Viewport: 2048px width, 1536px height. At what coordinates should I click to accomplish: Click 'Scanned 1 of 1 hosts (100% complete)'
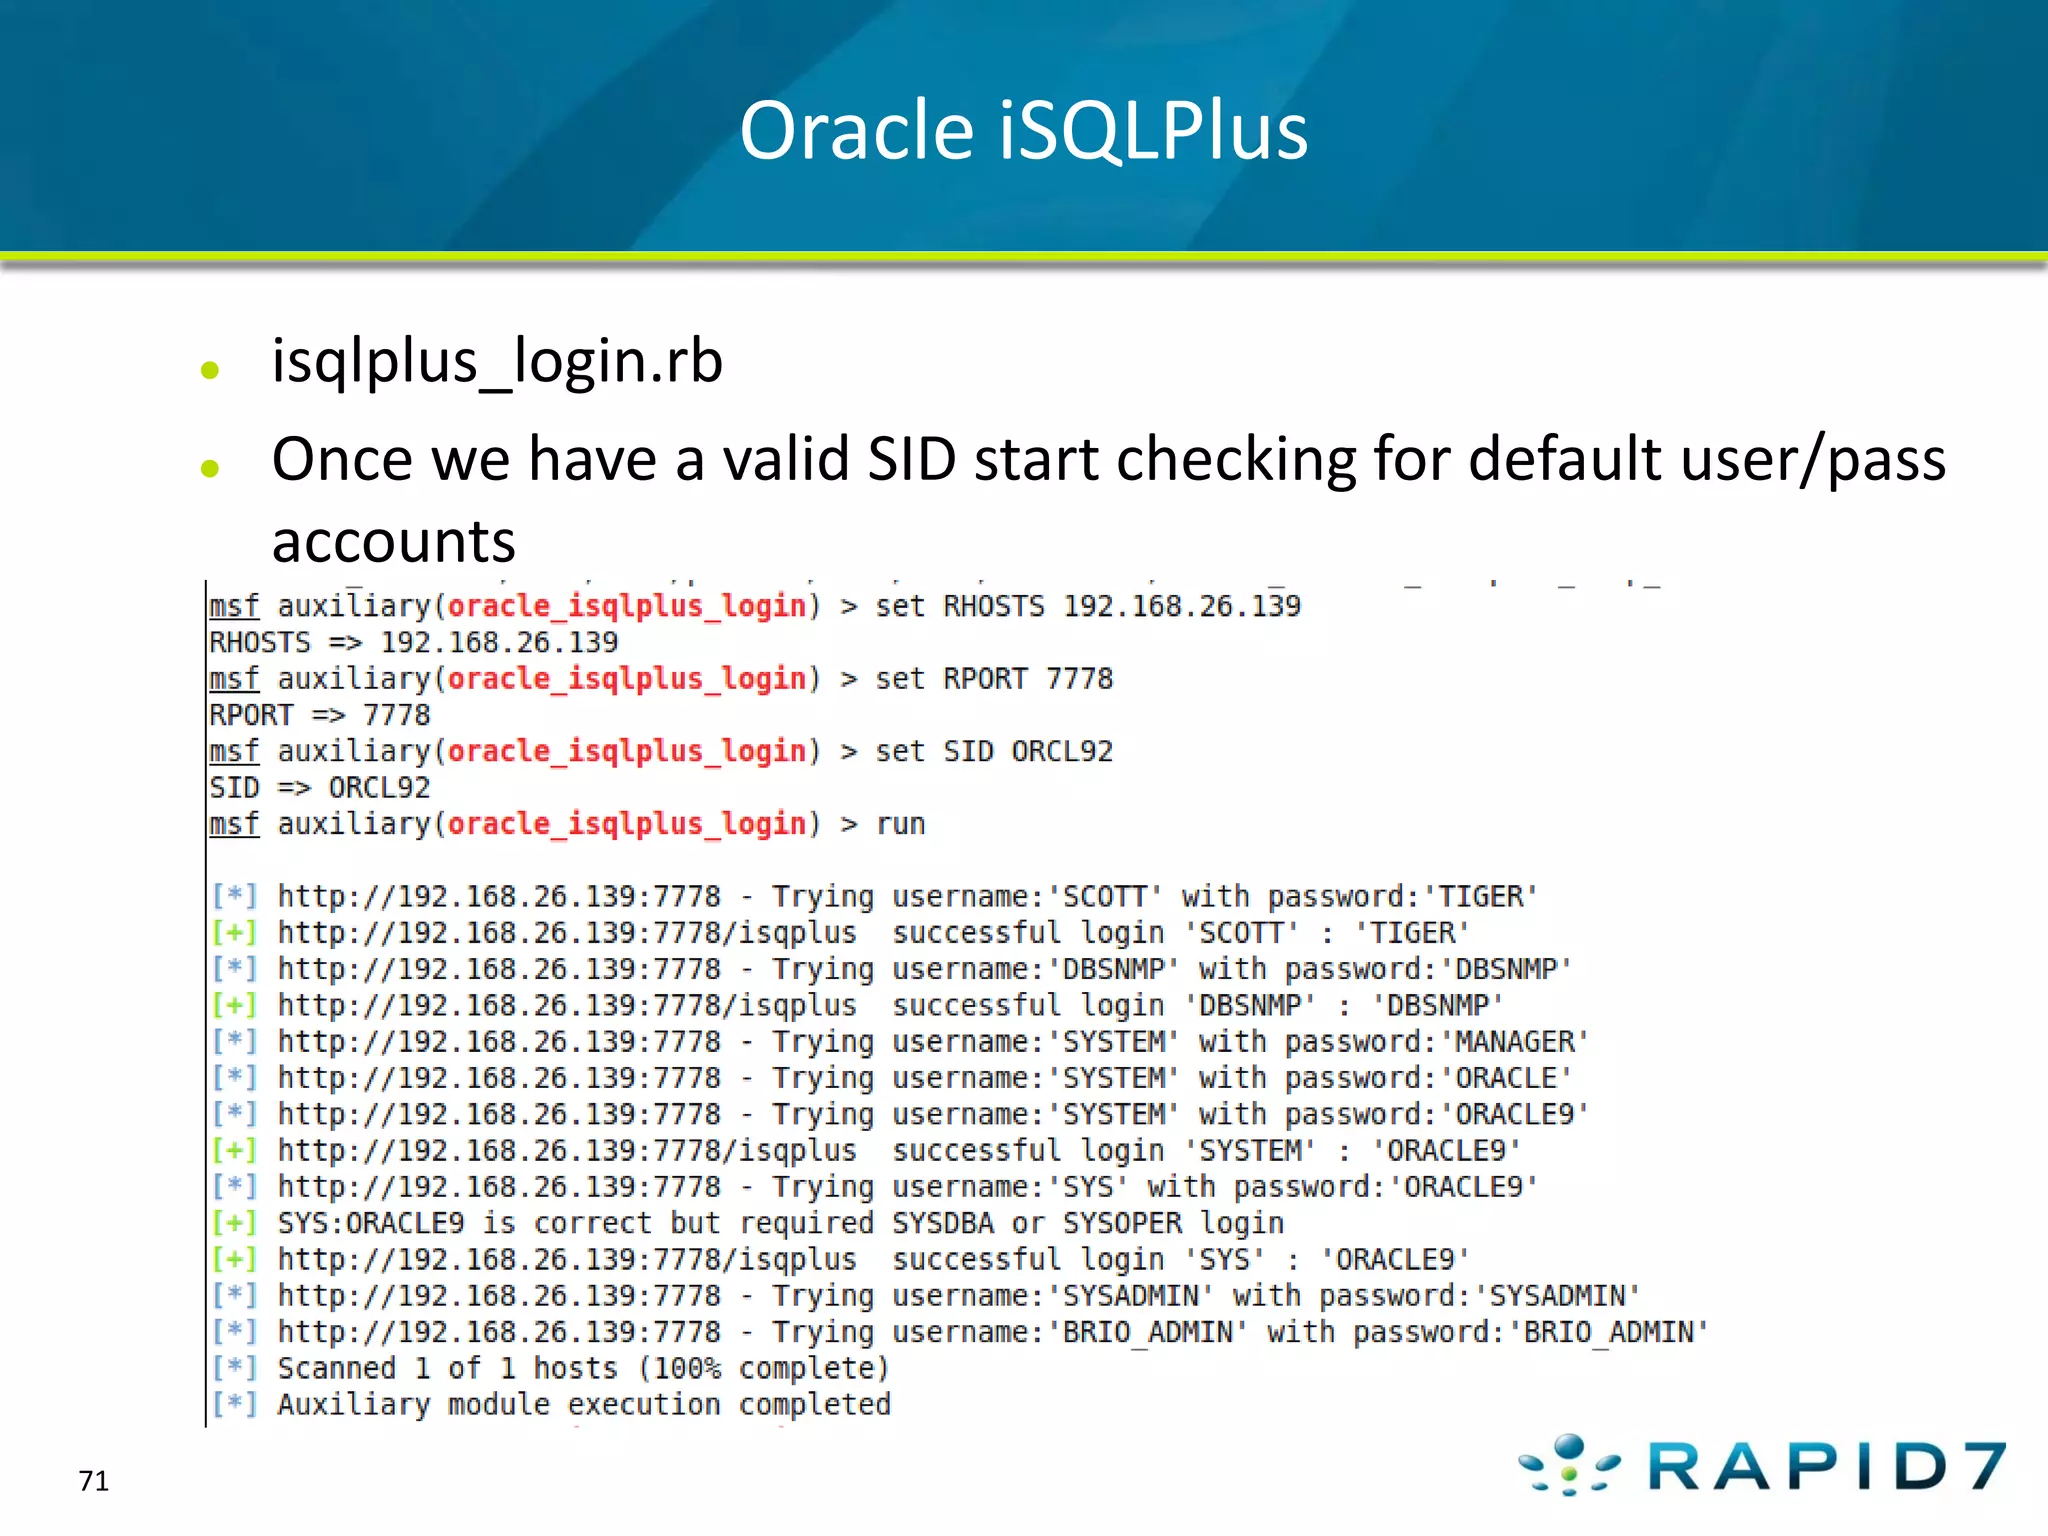550,1368
